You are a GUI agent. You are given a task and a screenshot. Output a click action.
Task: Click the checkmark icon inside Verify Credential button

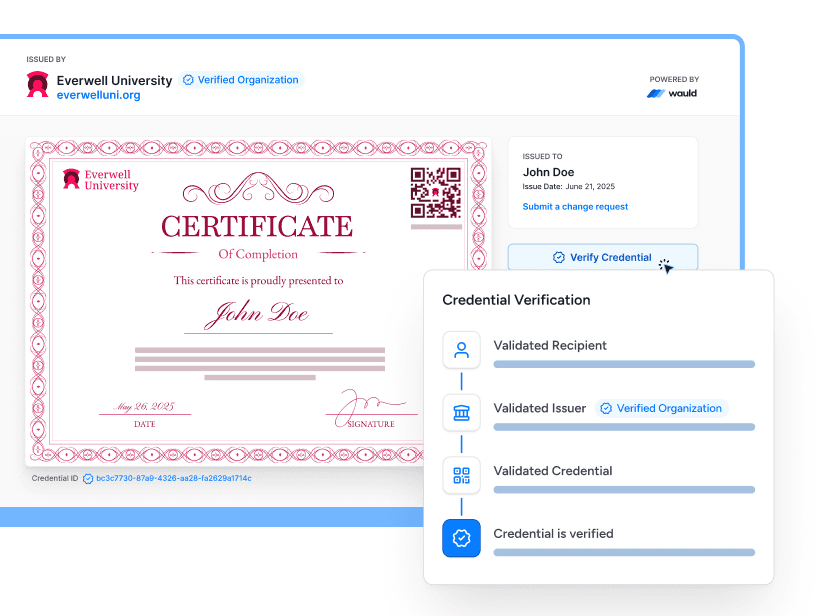click(x=559, y=257)
